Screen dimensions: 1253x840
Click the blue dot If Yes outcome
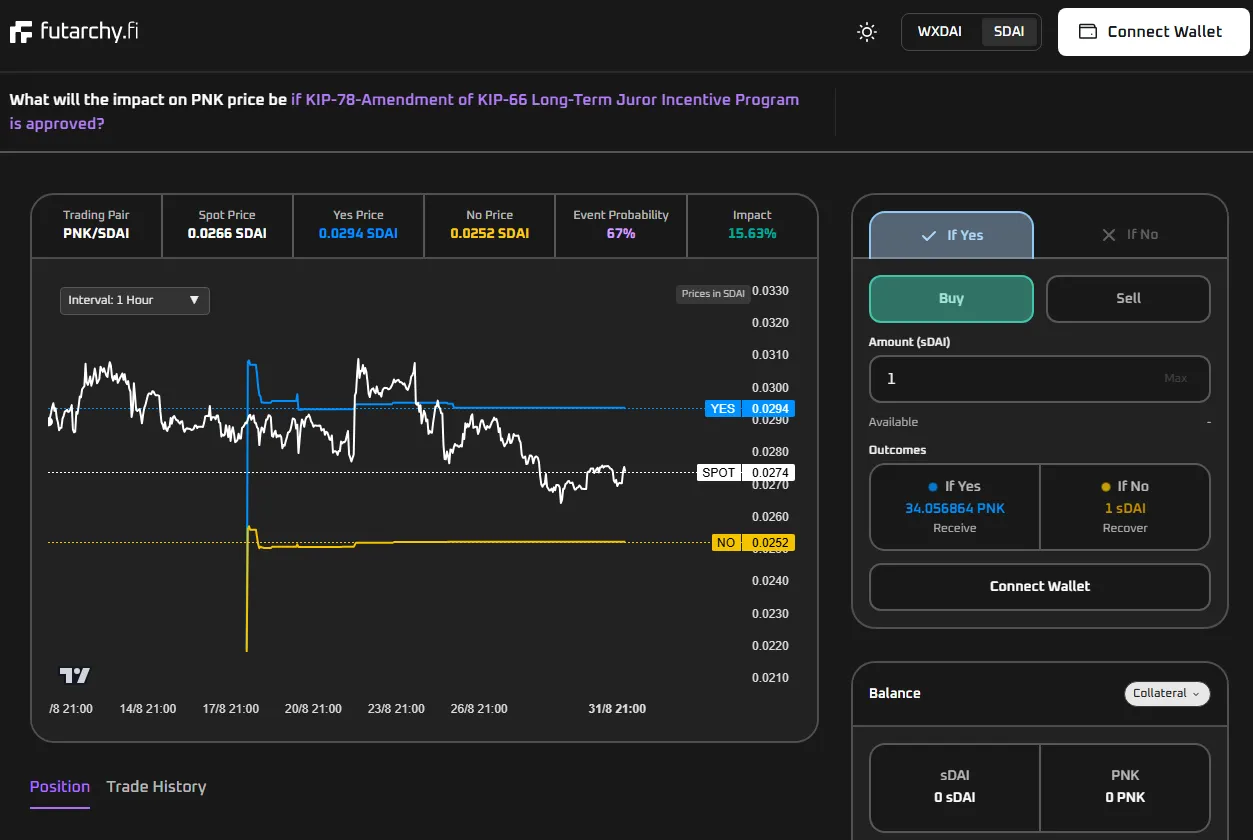point(933,487)
